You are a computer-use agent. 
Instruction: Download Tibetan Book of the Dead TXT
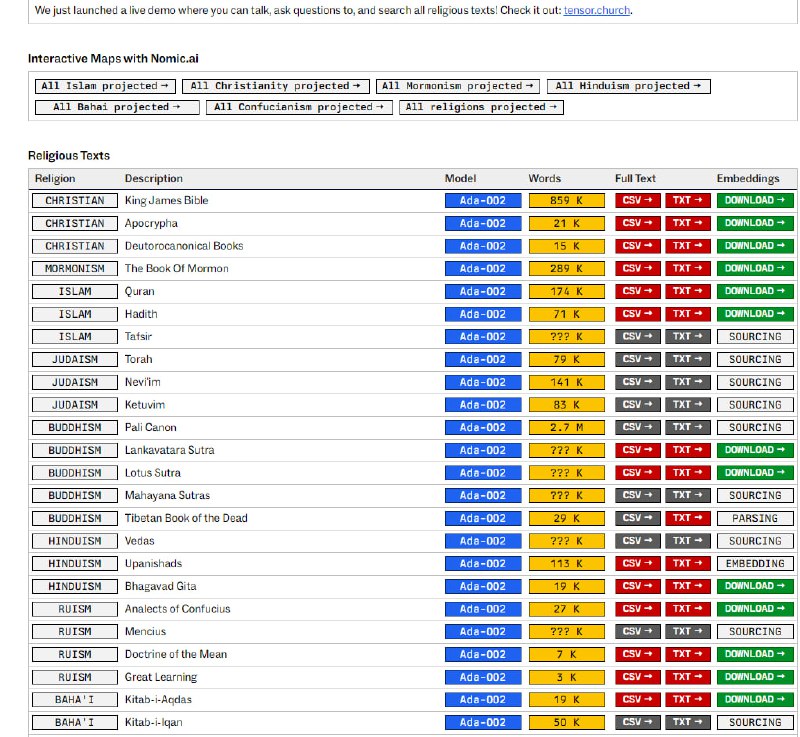[688, 518]
